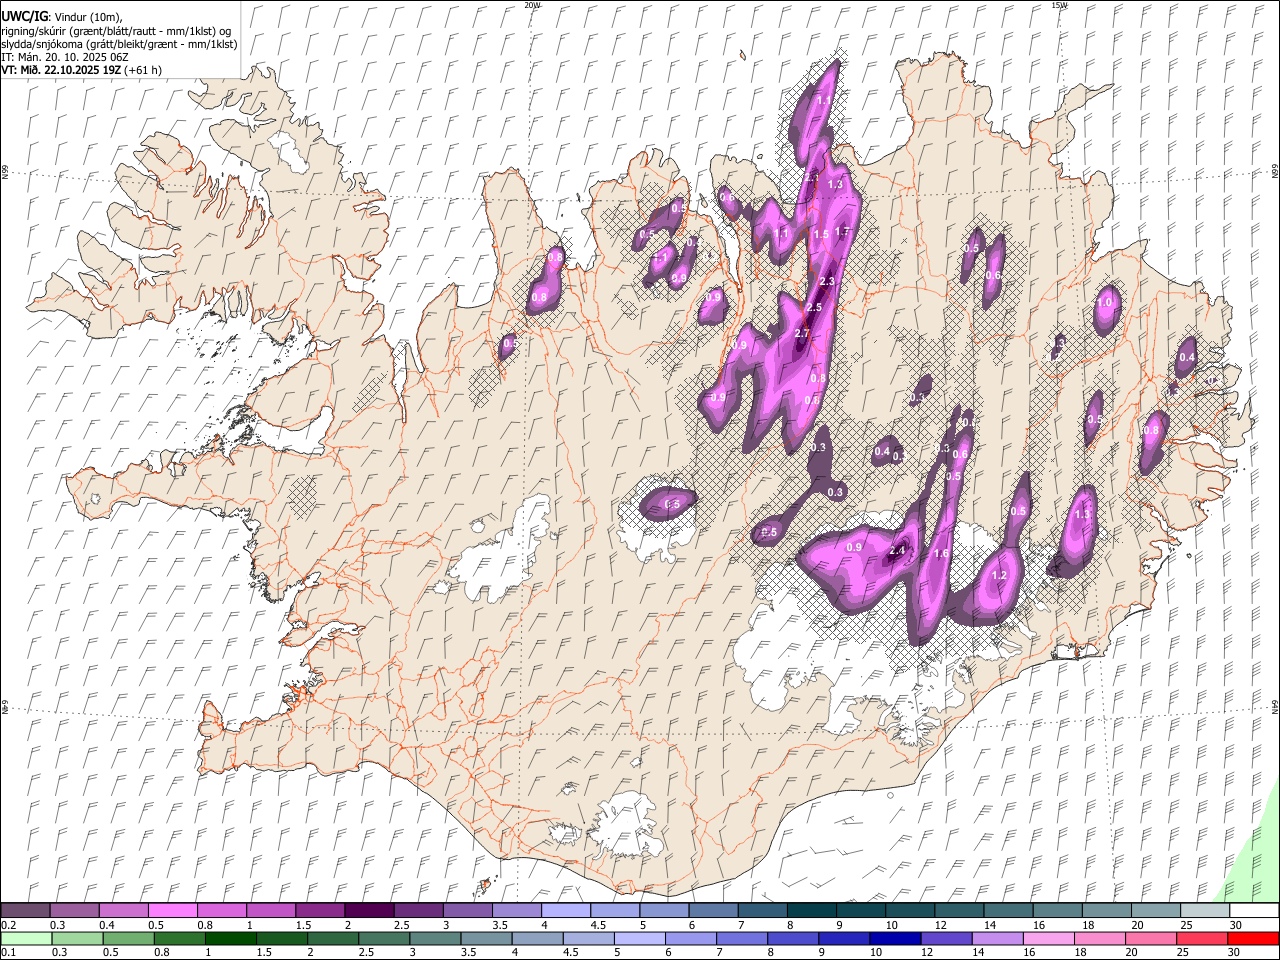Pick the bright red swatch labeled 30
Screen dimensions: 1280x960
(1253, 939)
